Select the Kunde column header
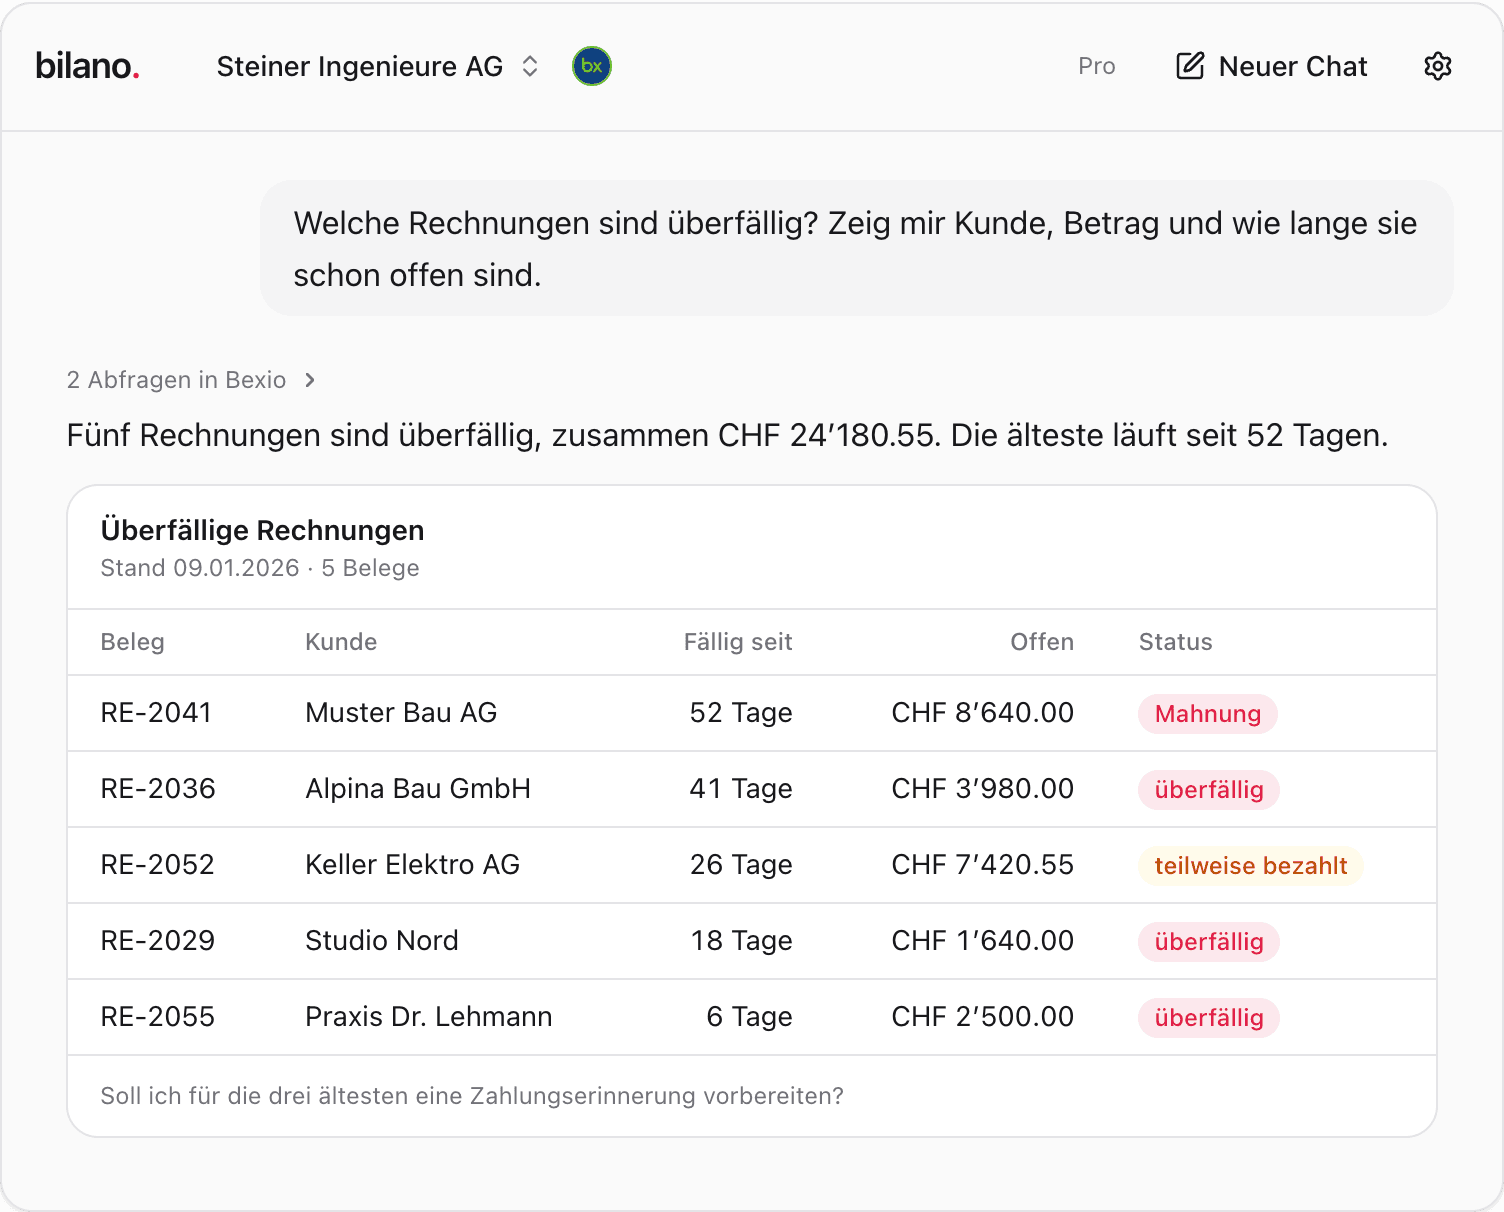 [341, 642]
